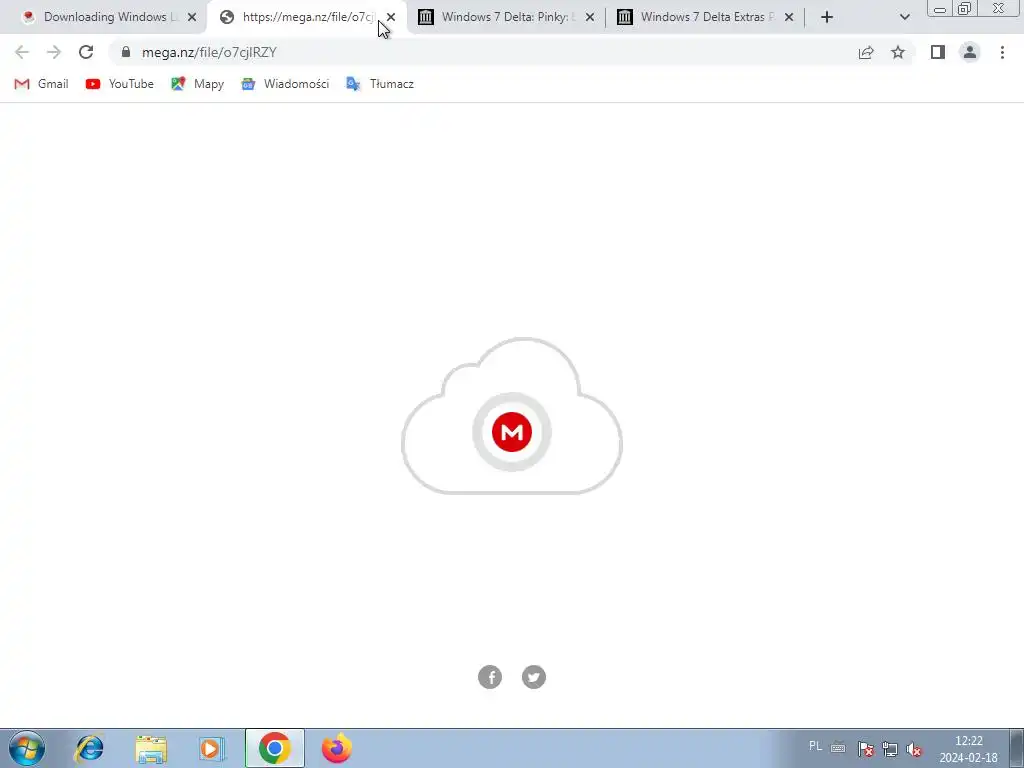Open the Mapy bookmark
The image size is (1024, 768).
(x=197, y=84)
